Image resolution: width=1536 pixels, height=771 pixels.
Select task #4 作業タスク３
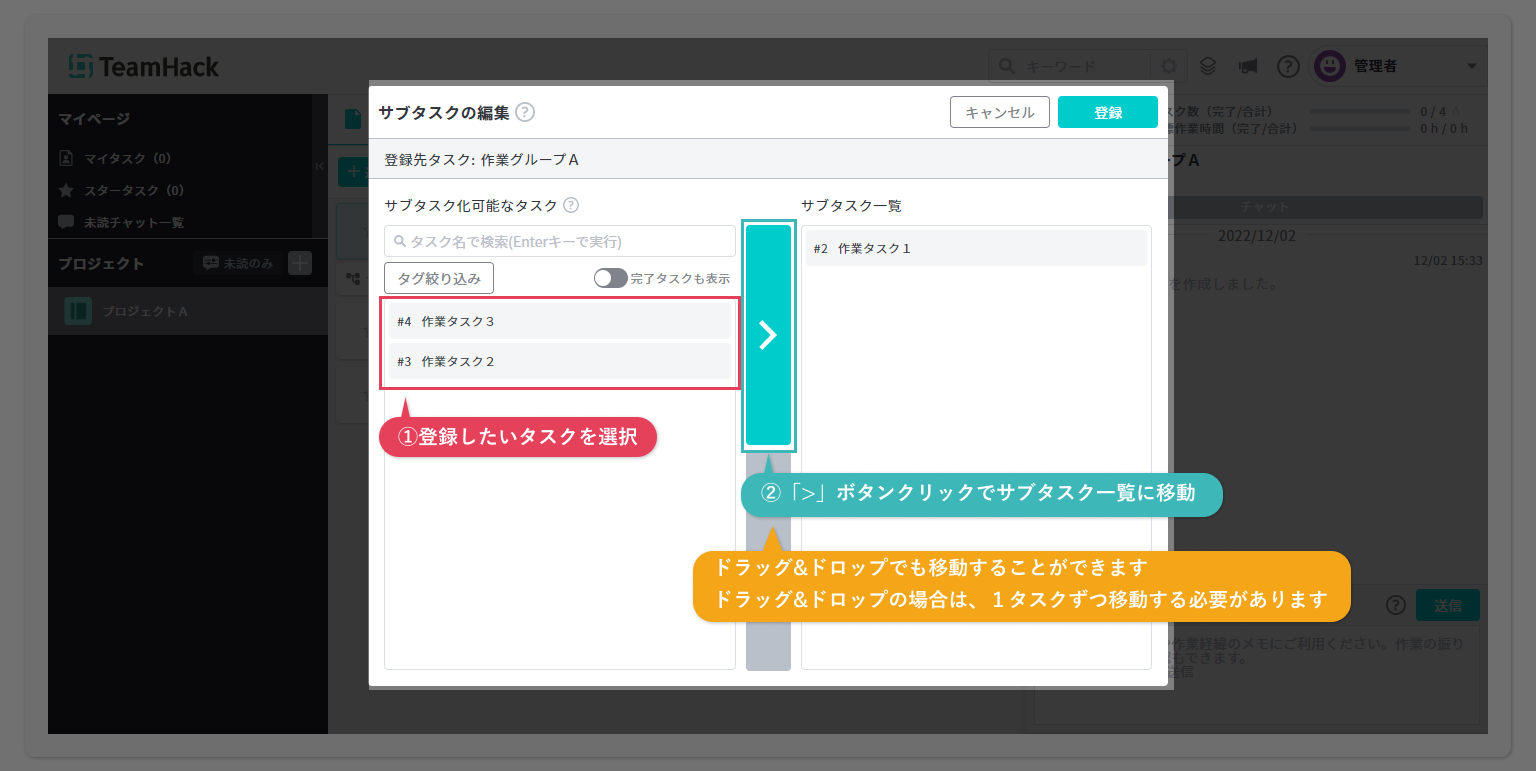[559, 322]
